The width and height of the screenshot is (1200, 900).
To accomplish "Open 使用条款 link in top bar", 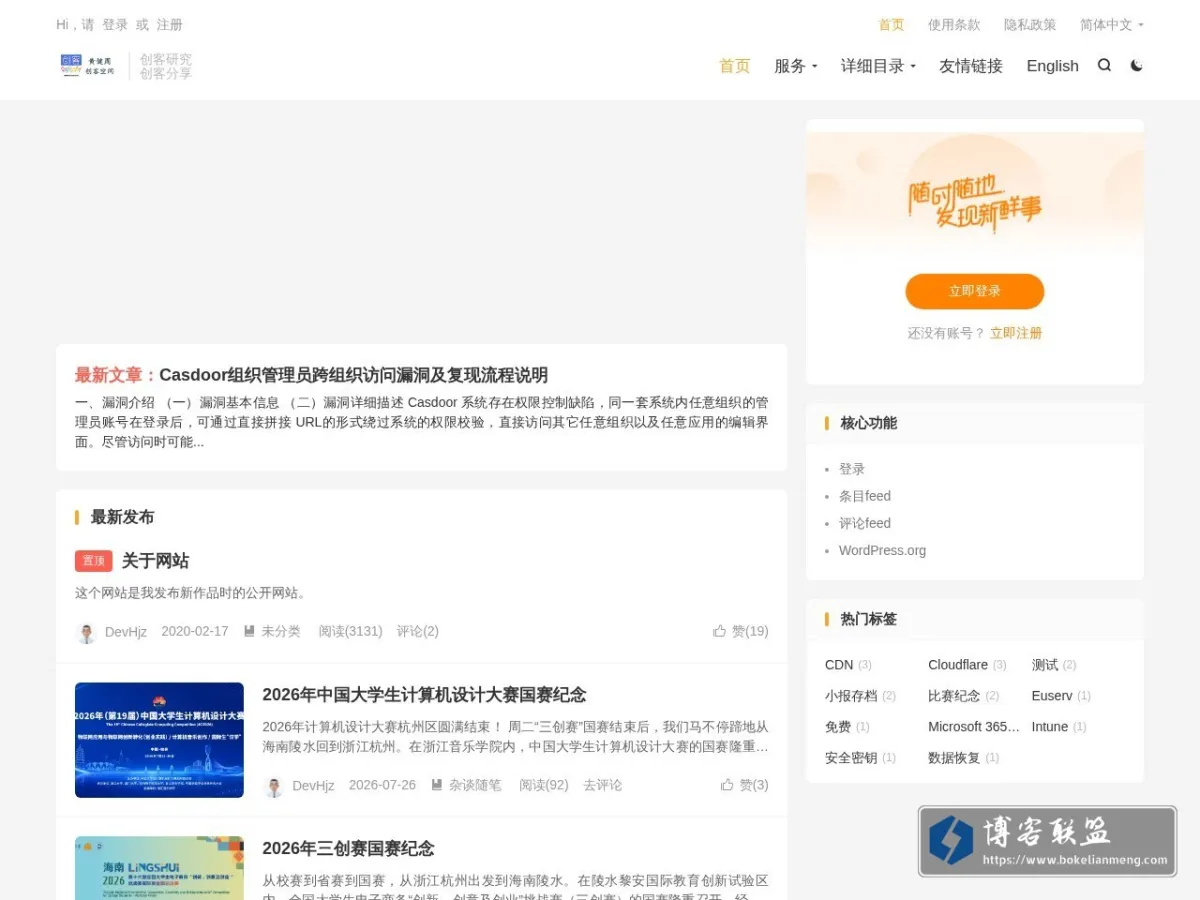I will click(x=954, y=25).
